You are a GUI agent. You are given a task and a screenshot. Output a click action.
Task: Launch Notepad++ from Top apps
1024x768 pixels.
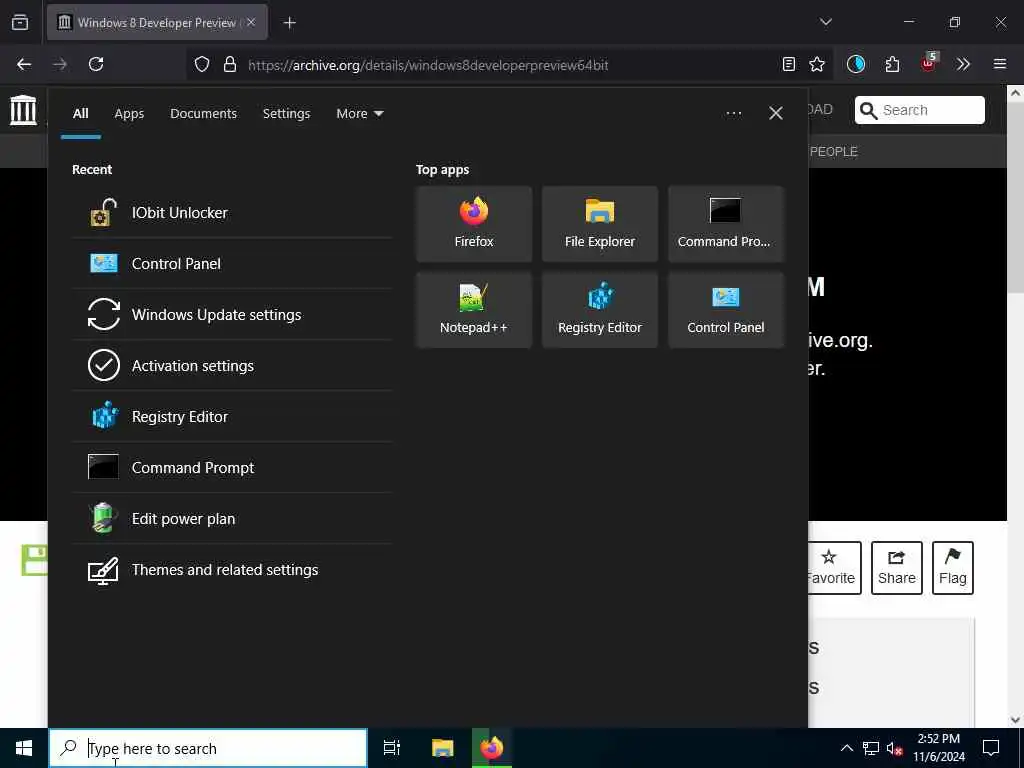[474, 310]
